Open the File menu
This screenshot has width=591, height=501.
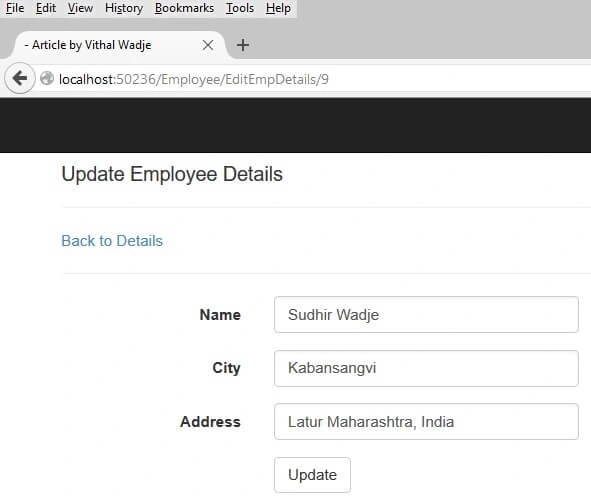click(x=15, y=8)
